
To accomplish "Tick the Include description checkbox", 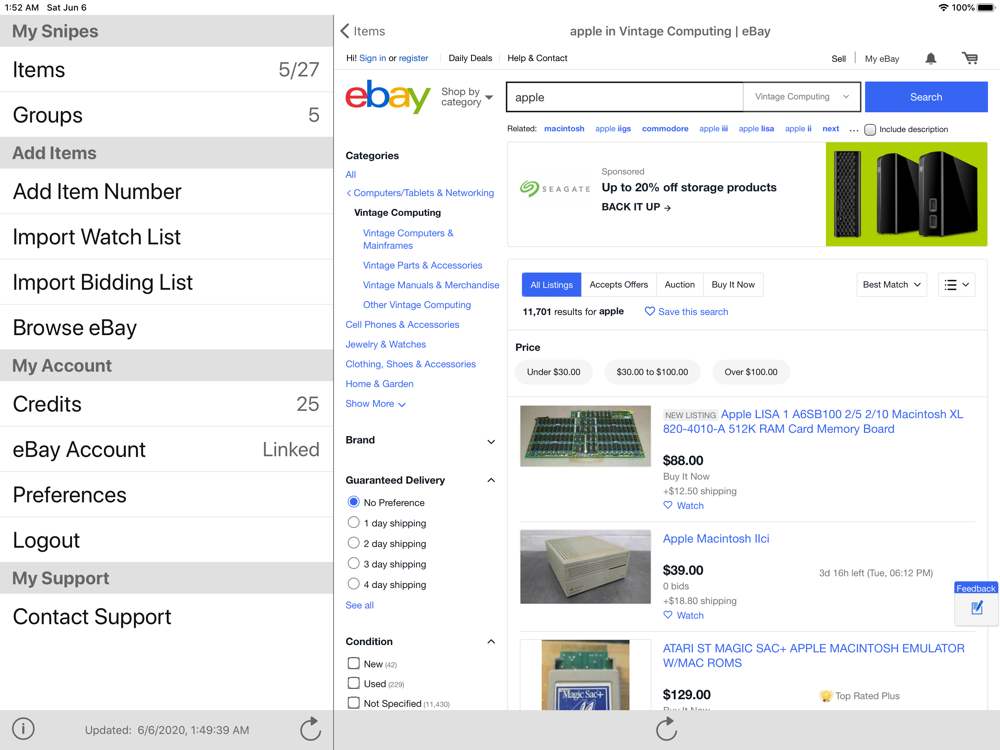I will 870,129.
